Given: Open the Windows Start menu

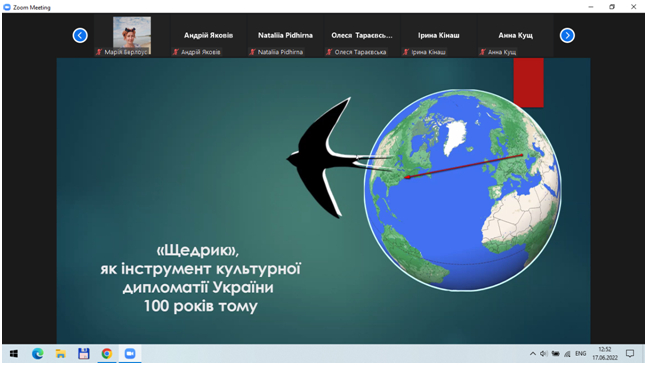Looking at the screenshot, I should click(14, 354).
